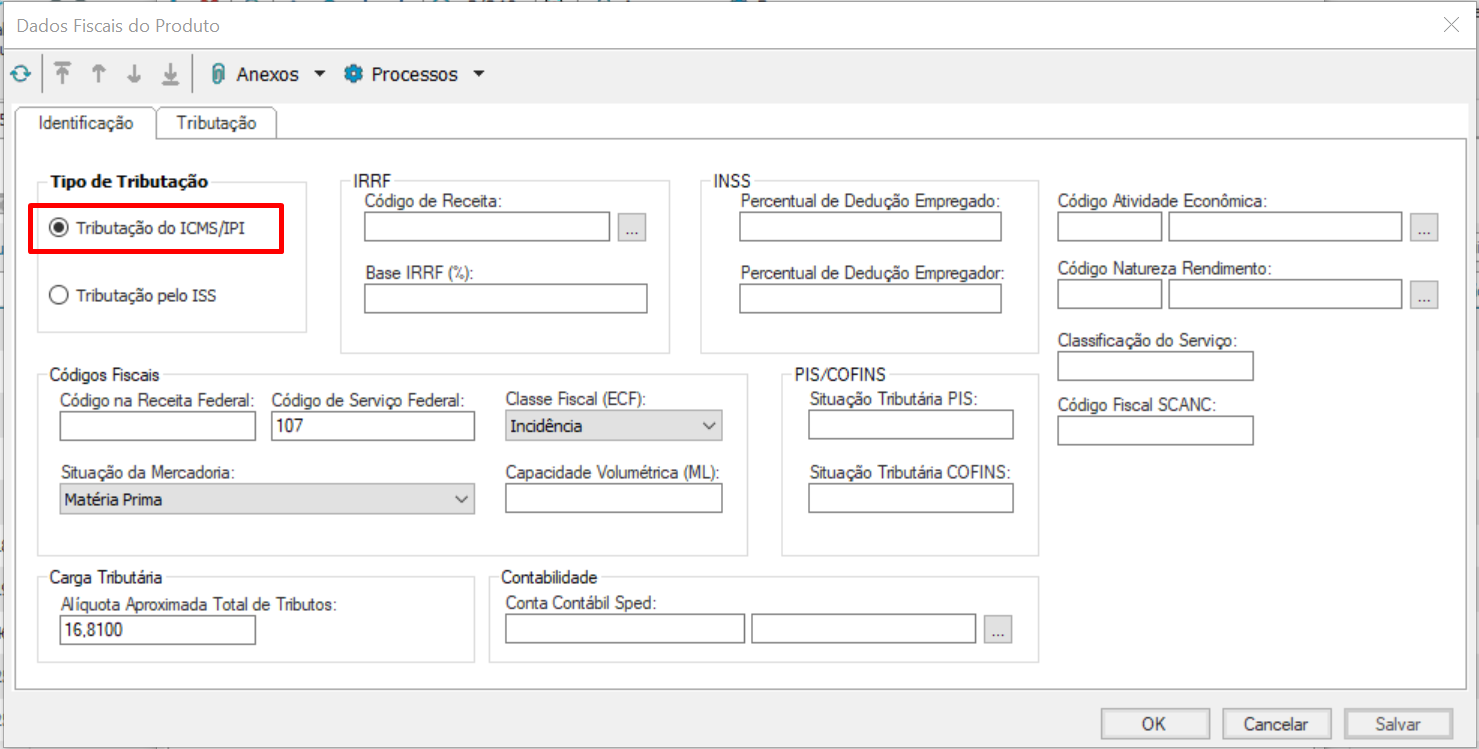Click the Conta Contábil Sped description field
Viewport: 1479px width, 749px height.
[x=864, y=628]
